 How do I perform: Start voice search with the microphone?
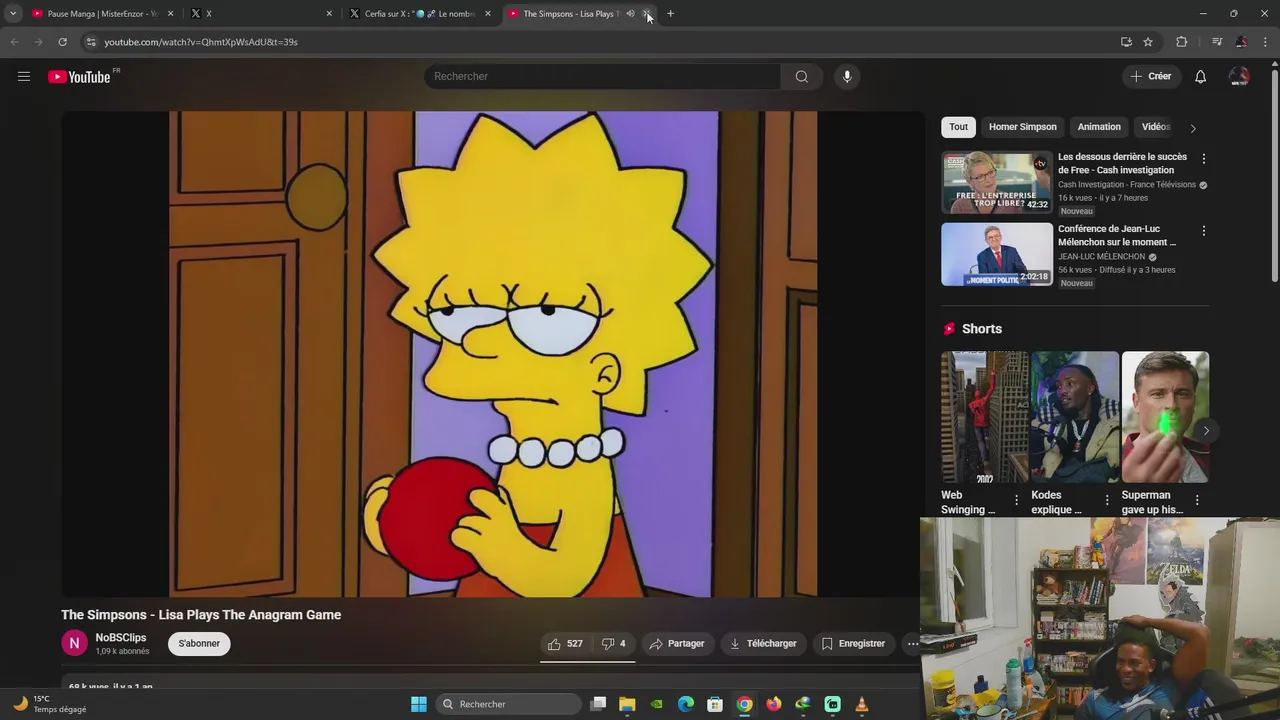(x=847, y=76)
